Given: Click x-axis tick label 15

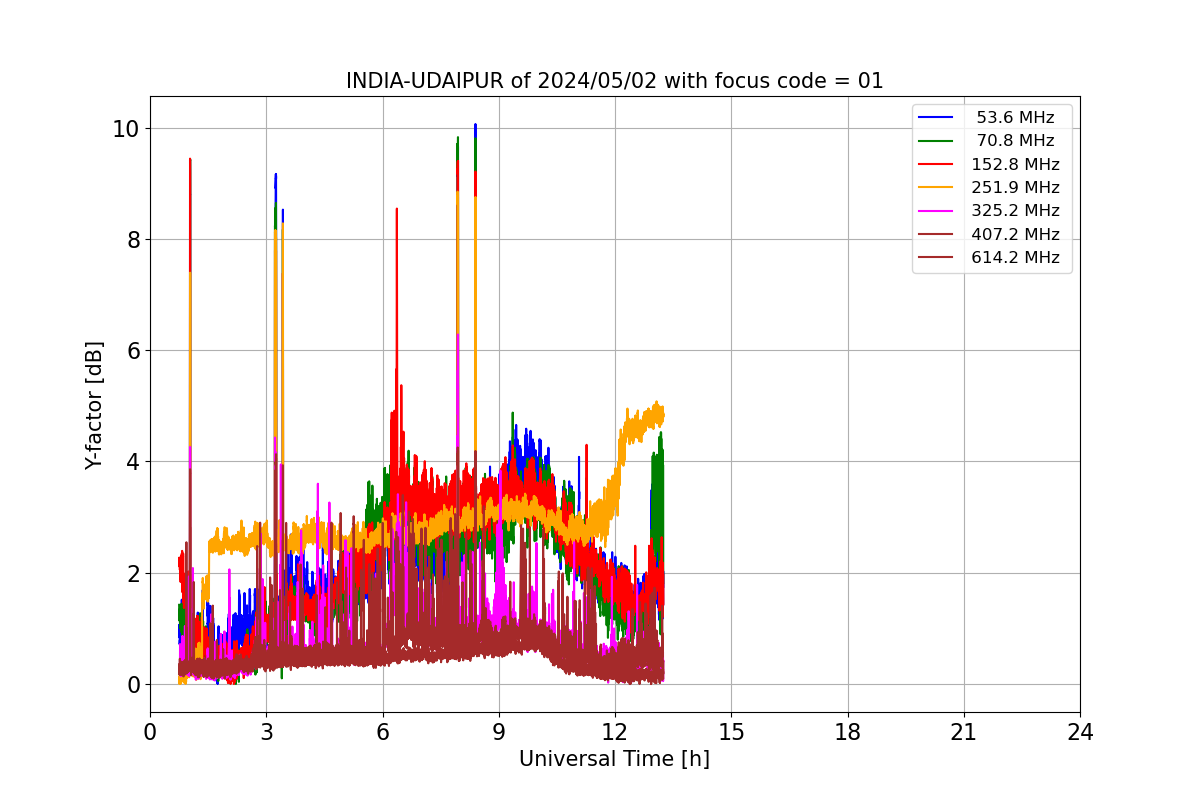Looking at the screenshot, I should click(x=731, y=732).
